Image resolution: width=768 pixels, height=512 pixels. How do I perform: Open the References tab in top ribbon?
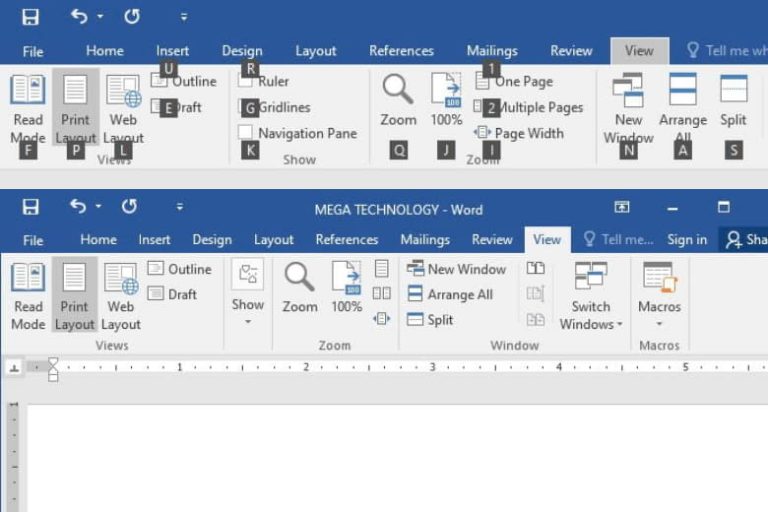tap(401, 51)
